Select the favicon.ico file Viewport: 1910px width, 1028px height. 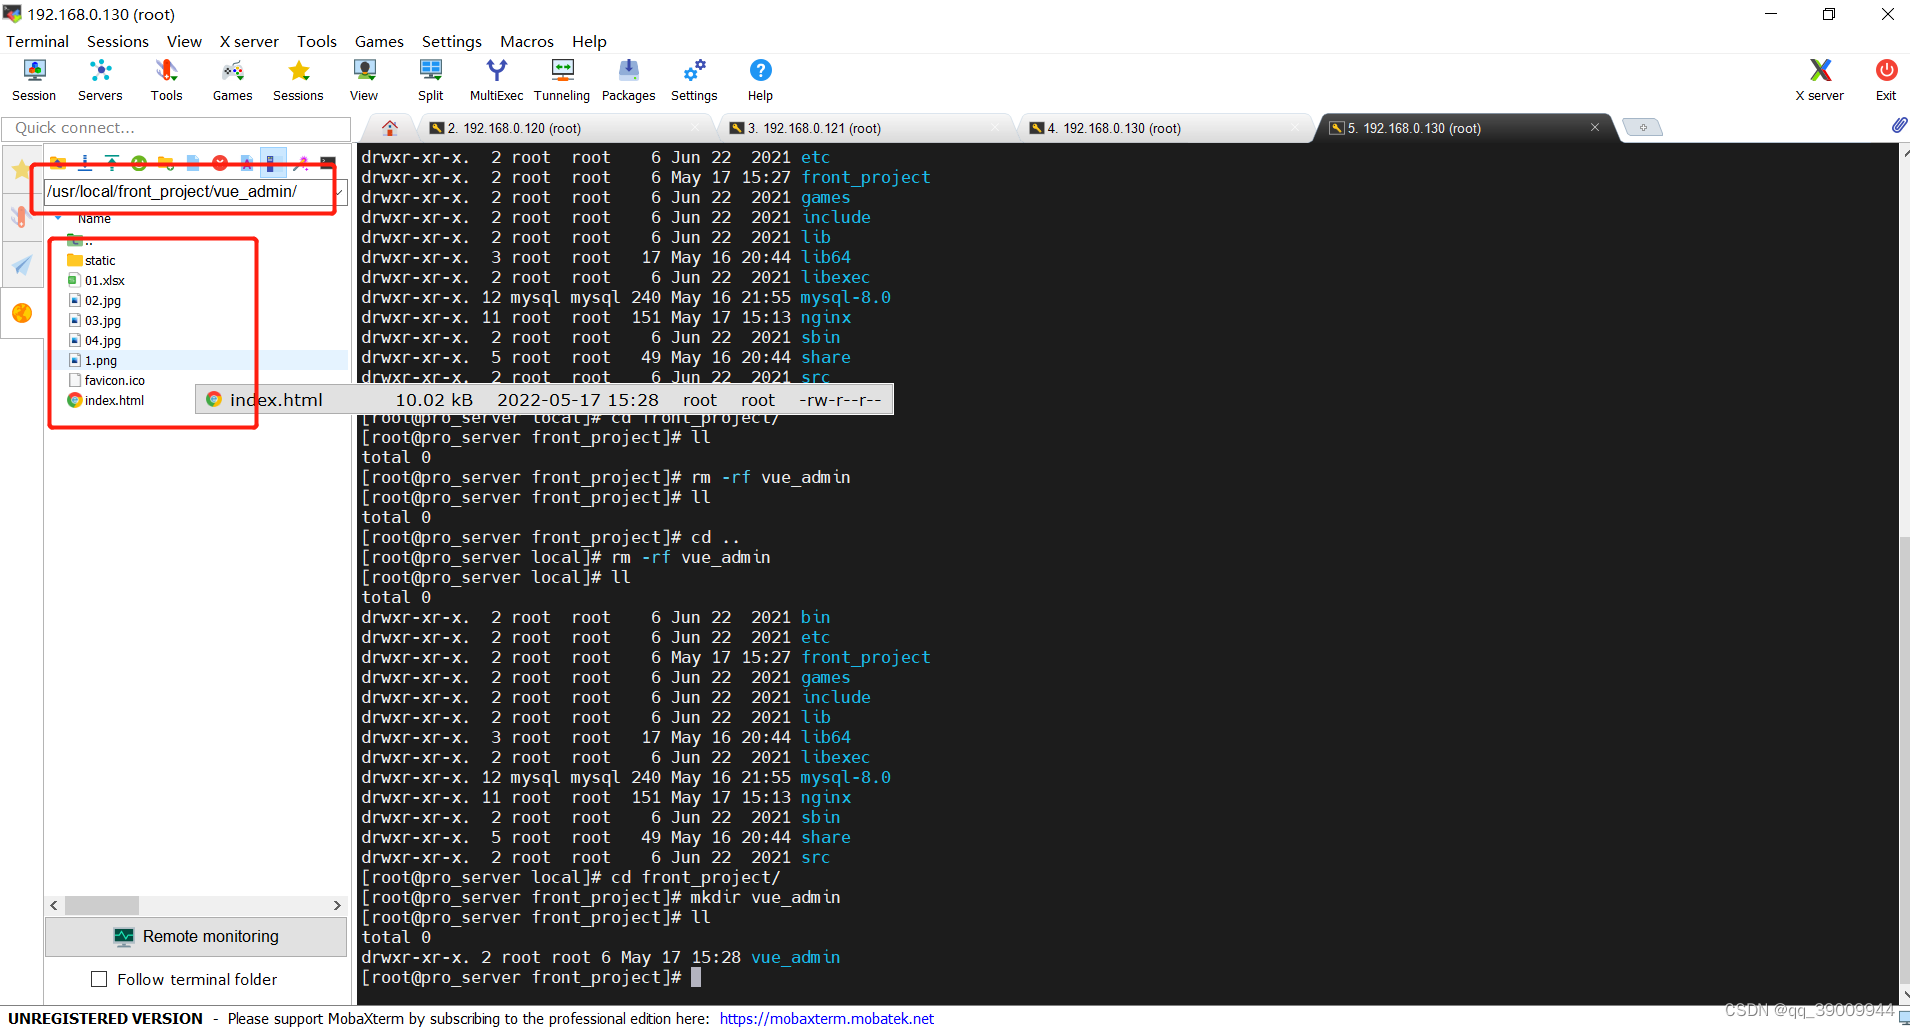(x=106, y=380)
